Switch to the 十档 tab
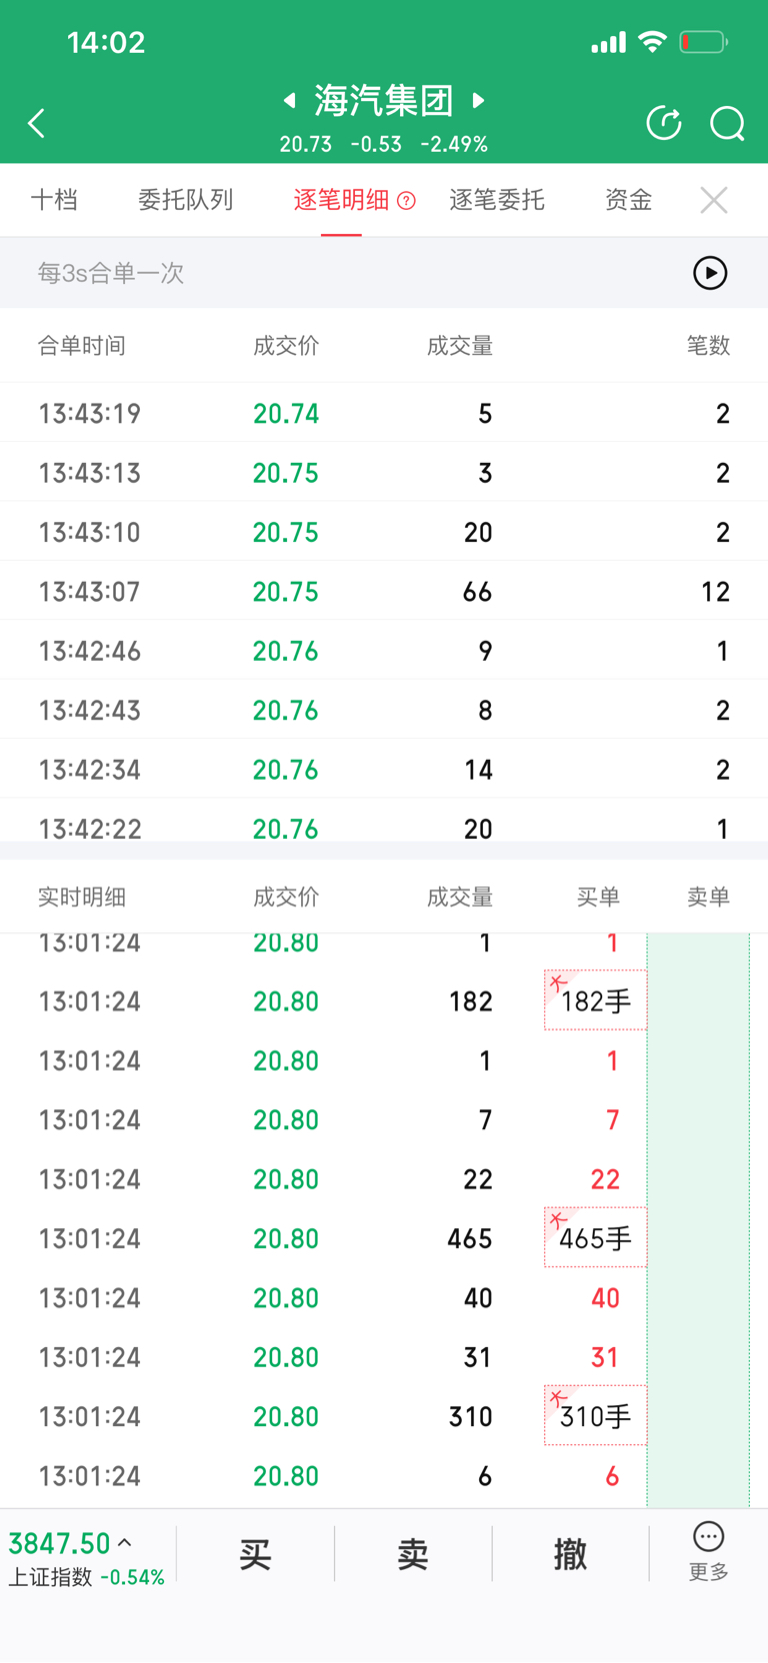Image resolution: width=768 pixels, height=1663 pixels. [54, 200]
